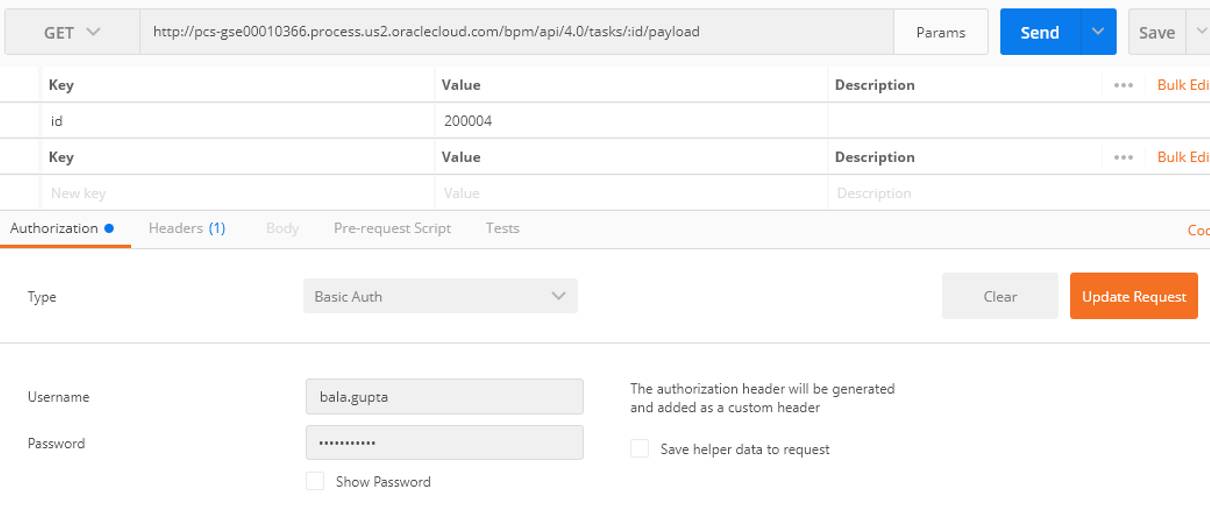Open the GET method dropdown

72,32
